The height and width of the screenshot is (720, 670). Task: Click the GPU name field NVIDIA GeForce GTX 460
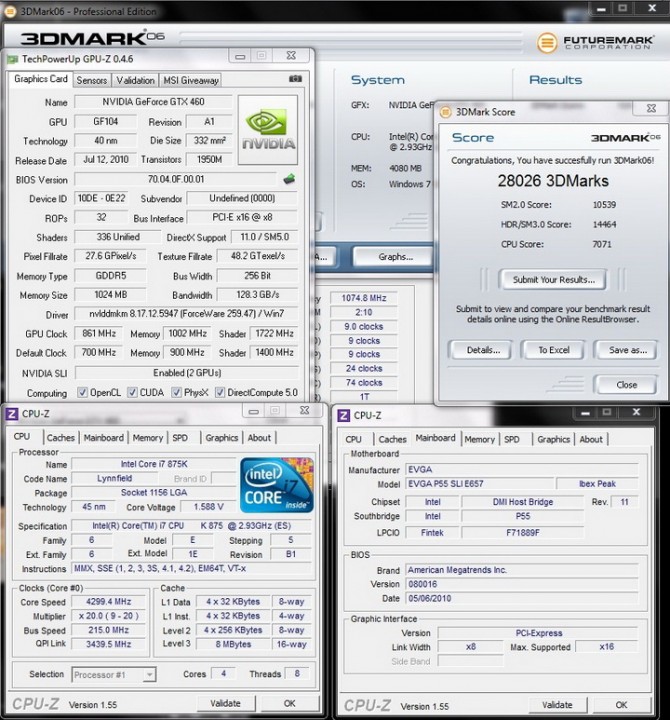[x=153, y=101]
